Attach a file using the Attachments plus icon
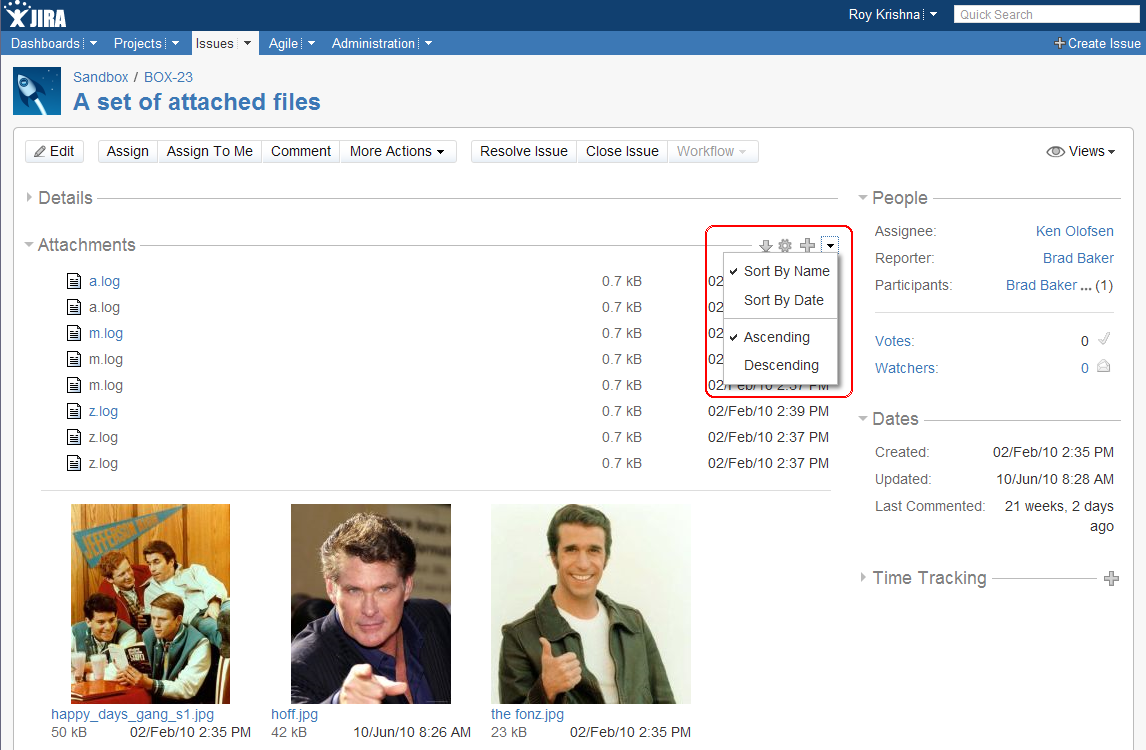The width and height of the screenshot is (1146, 750). coord(807,246)
